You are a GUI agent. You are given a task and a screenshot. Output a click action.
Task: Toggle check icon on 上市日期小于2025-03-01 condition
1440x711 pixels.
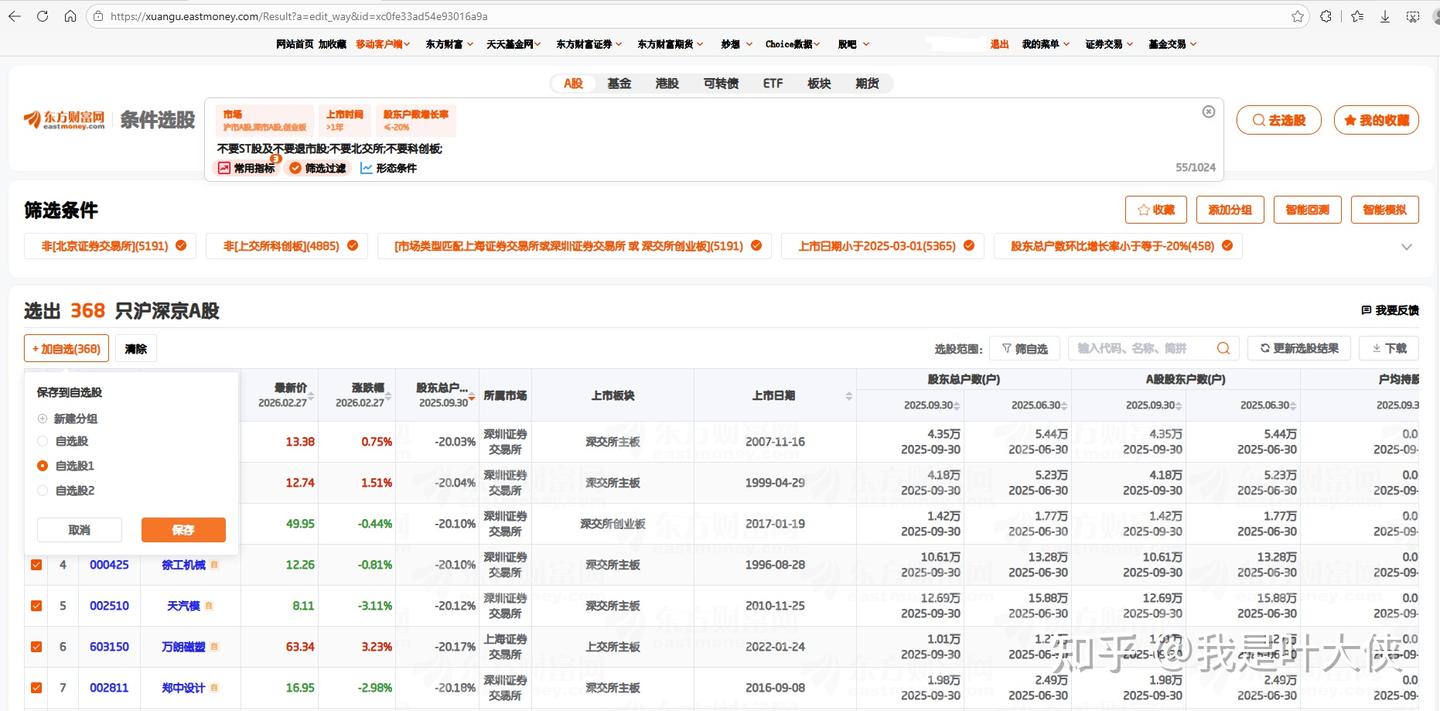(x=969, y=245)
